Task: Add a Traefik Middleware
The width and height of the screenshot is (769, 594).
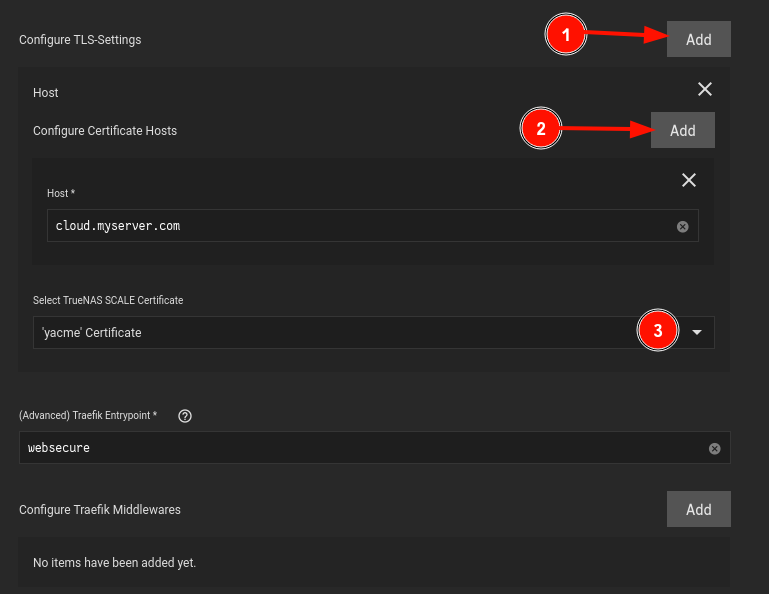Action: [x=698, y=509]
